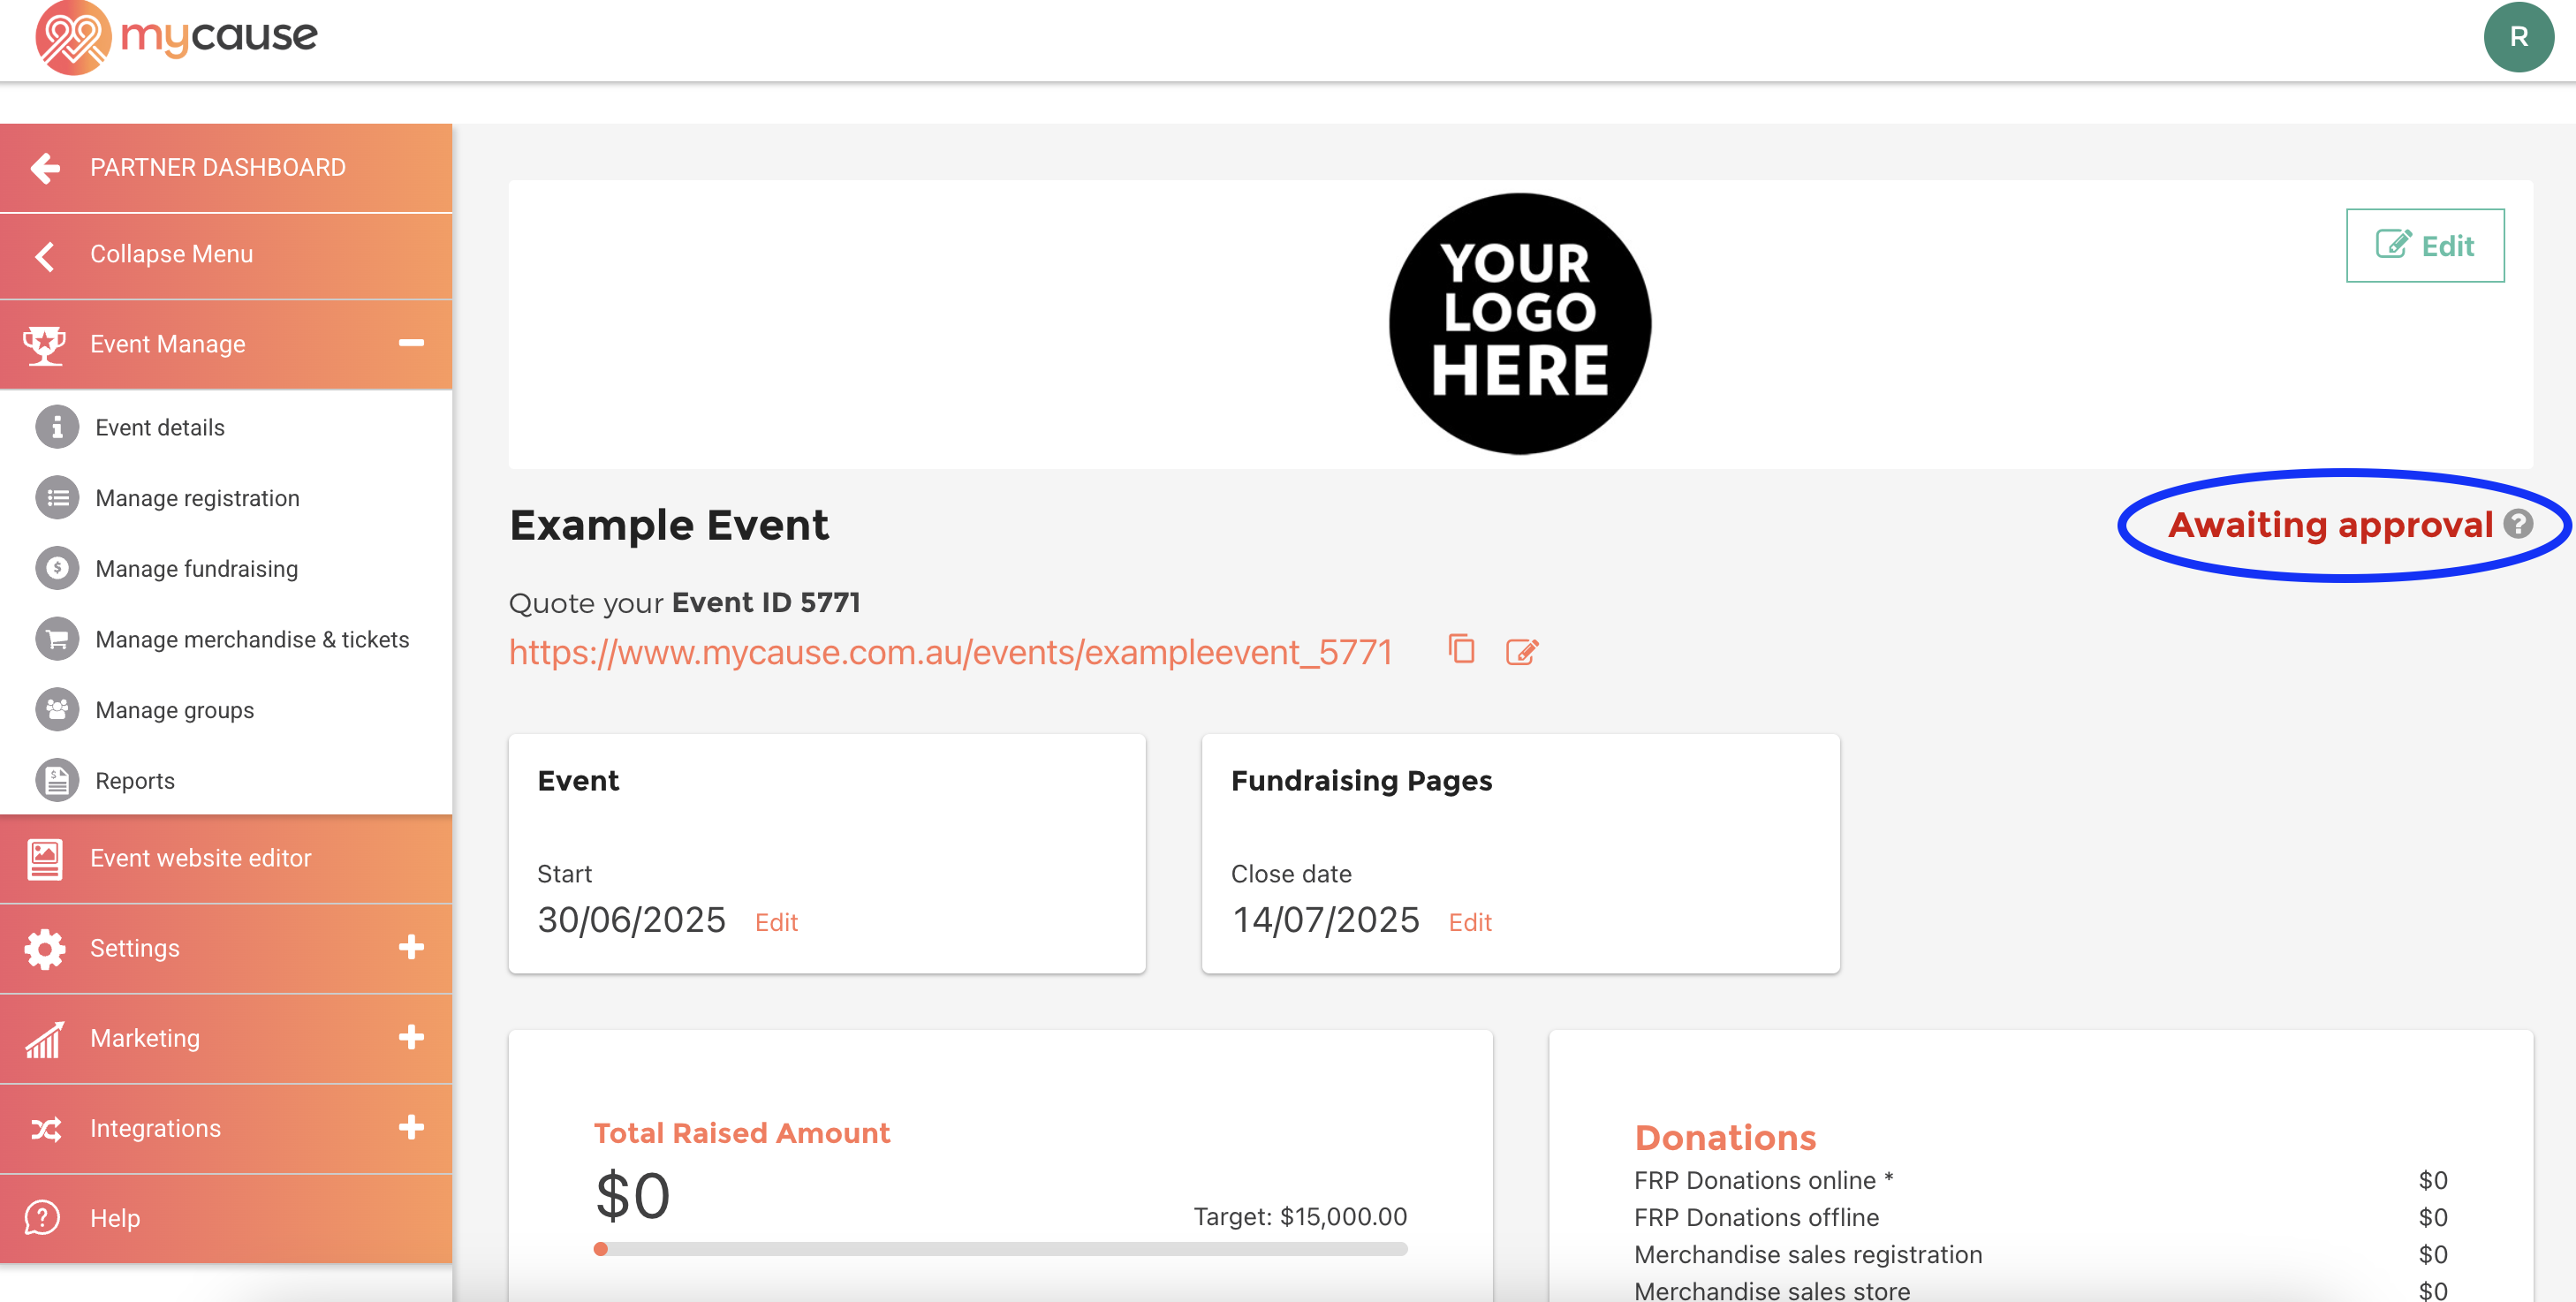Click the Manage groups people icon
This screenshot has height=1302, width=2576.
coord(57,710)
